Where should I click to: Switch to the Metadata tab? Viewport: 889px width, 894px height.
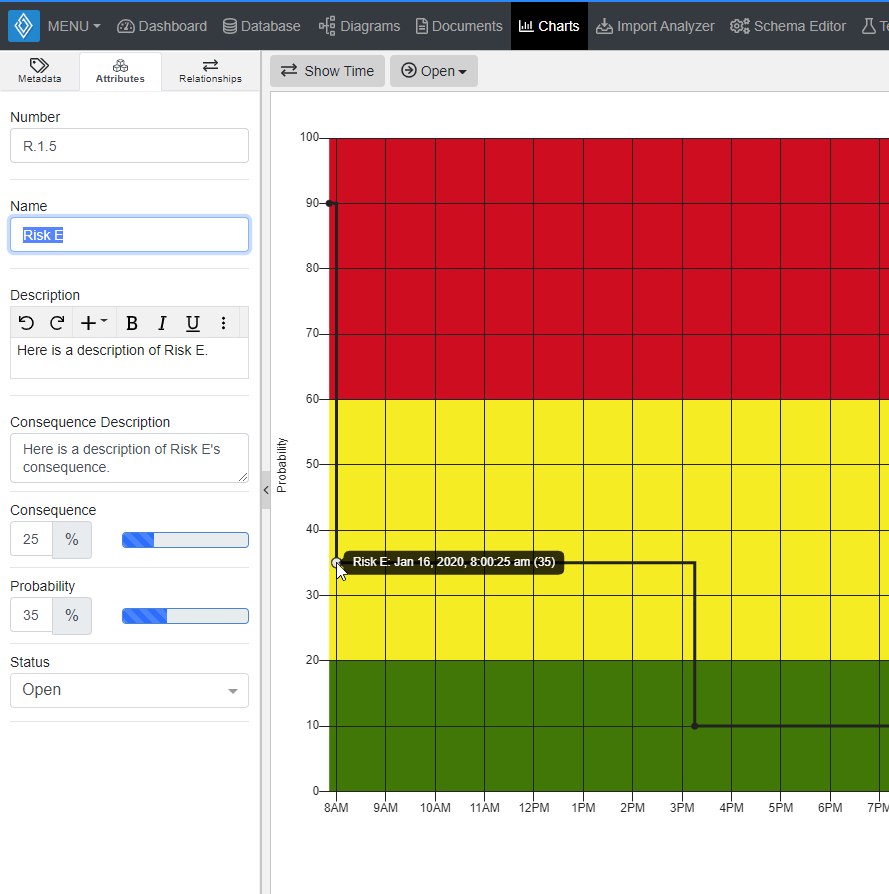coord(38,70)
